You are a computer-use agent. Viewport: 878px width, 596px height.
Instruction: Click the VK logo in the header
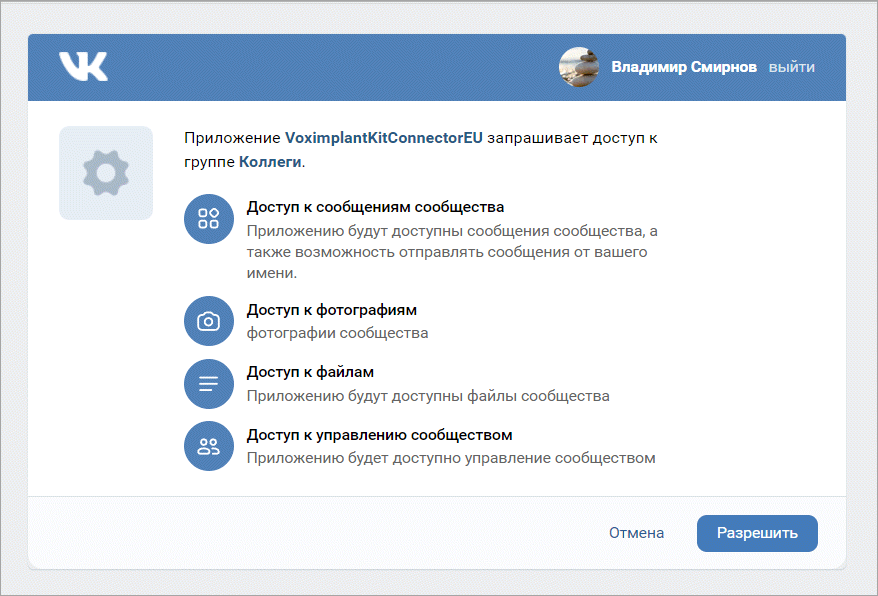pos(83,67)
